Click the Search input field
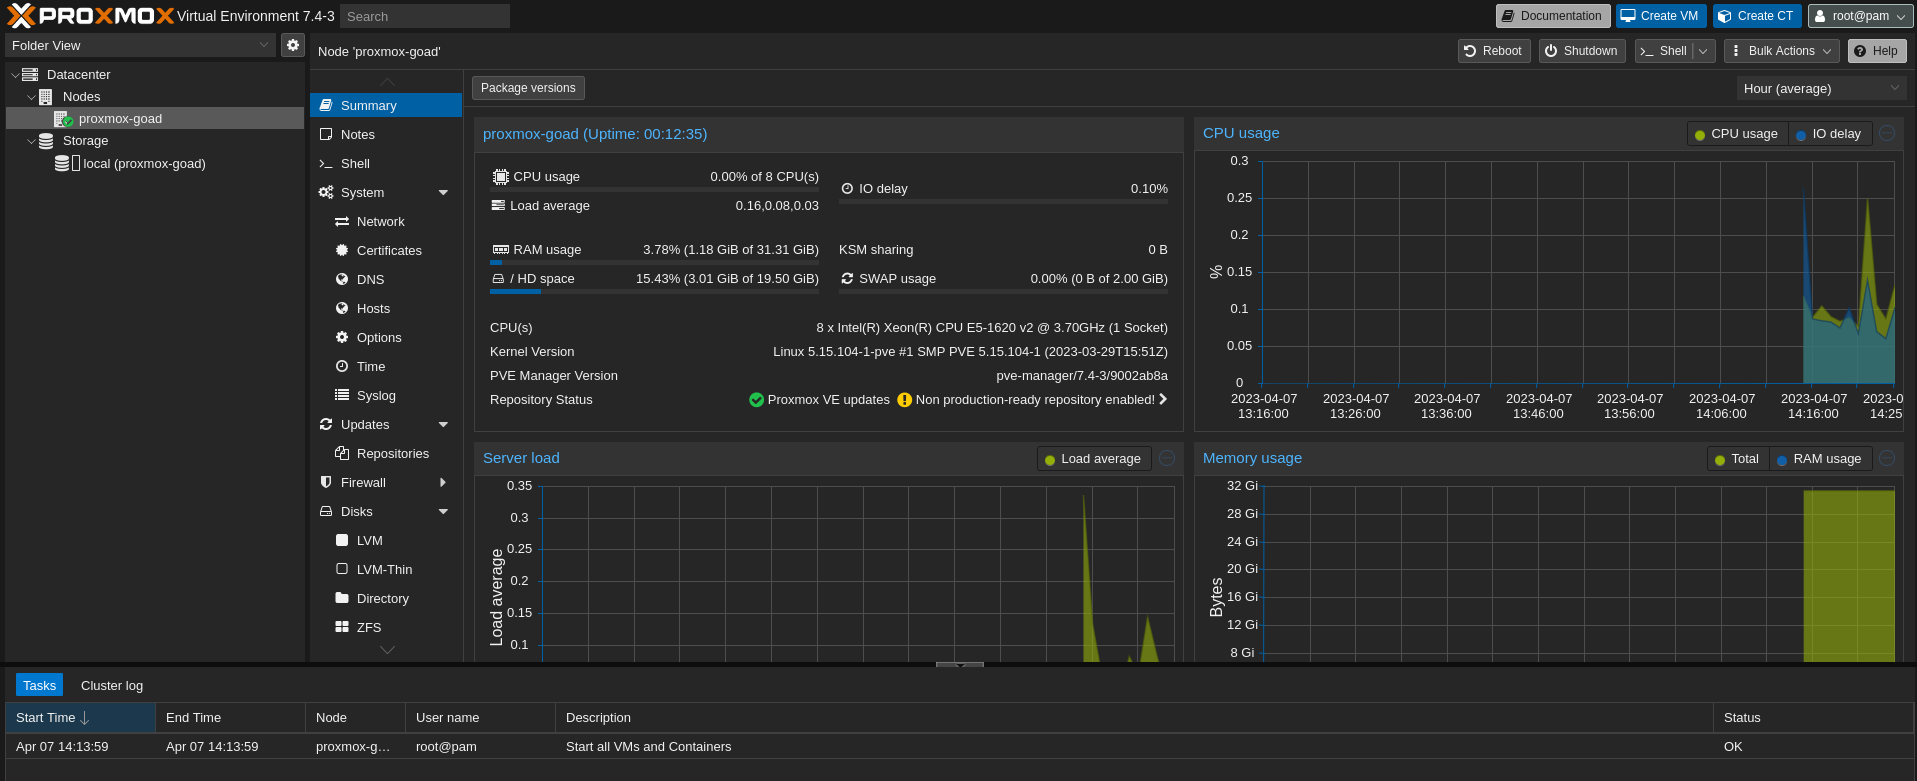1917x781 pixels. point(425,16)
